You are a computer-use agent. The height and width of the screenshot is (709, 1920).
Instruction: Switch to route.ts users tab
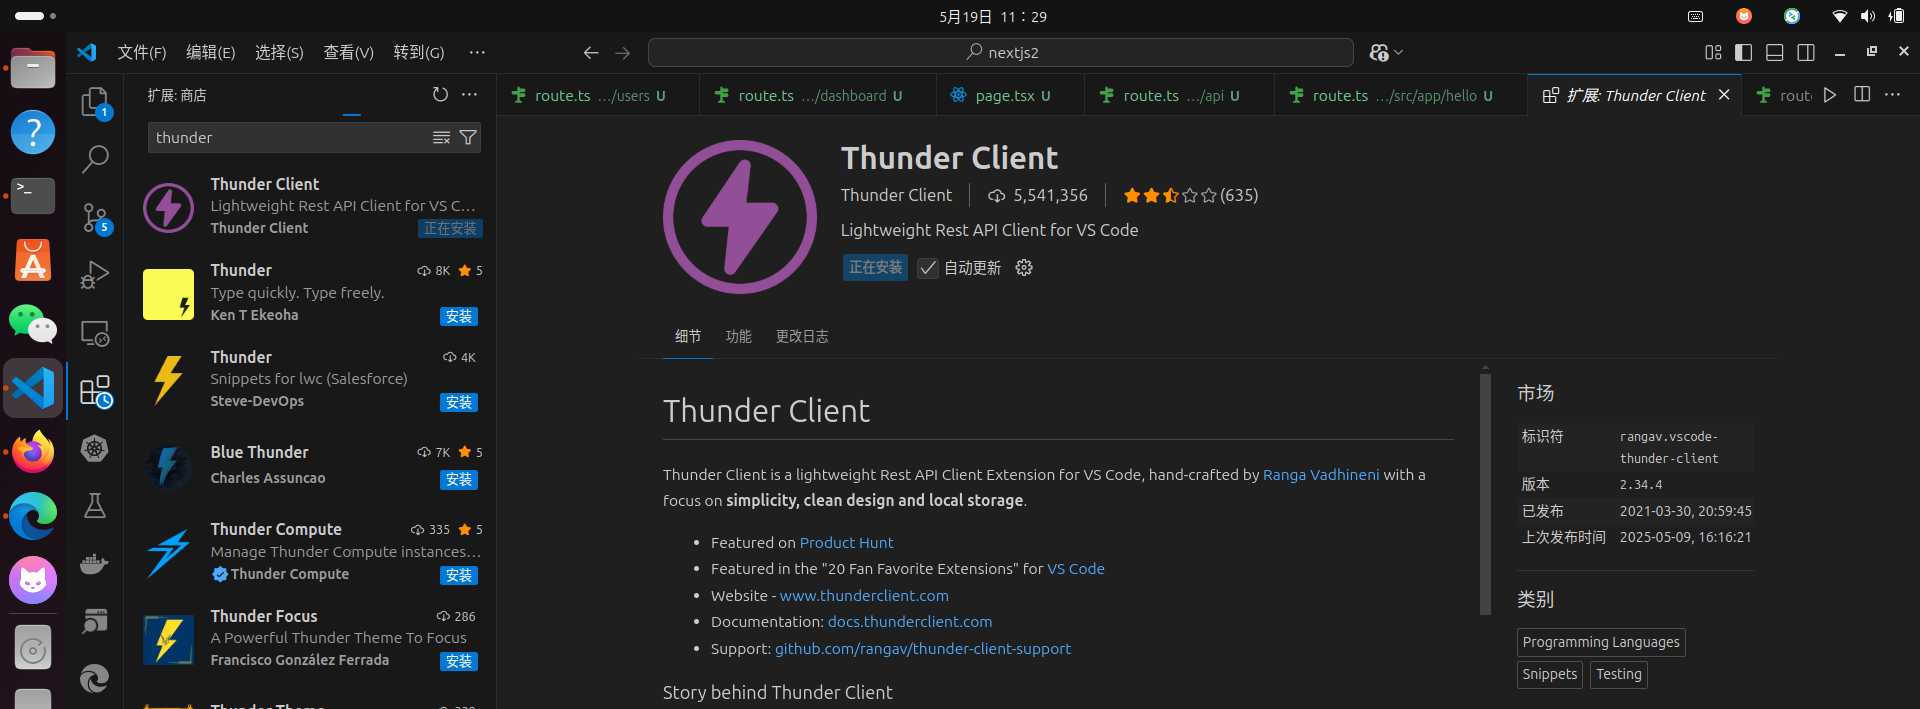(598, 95)
